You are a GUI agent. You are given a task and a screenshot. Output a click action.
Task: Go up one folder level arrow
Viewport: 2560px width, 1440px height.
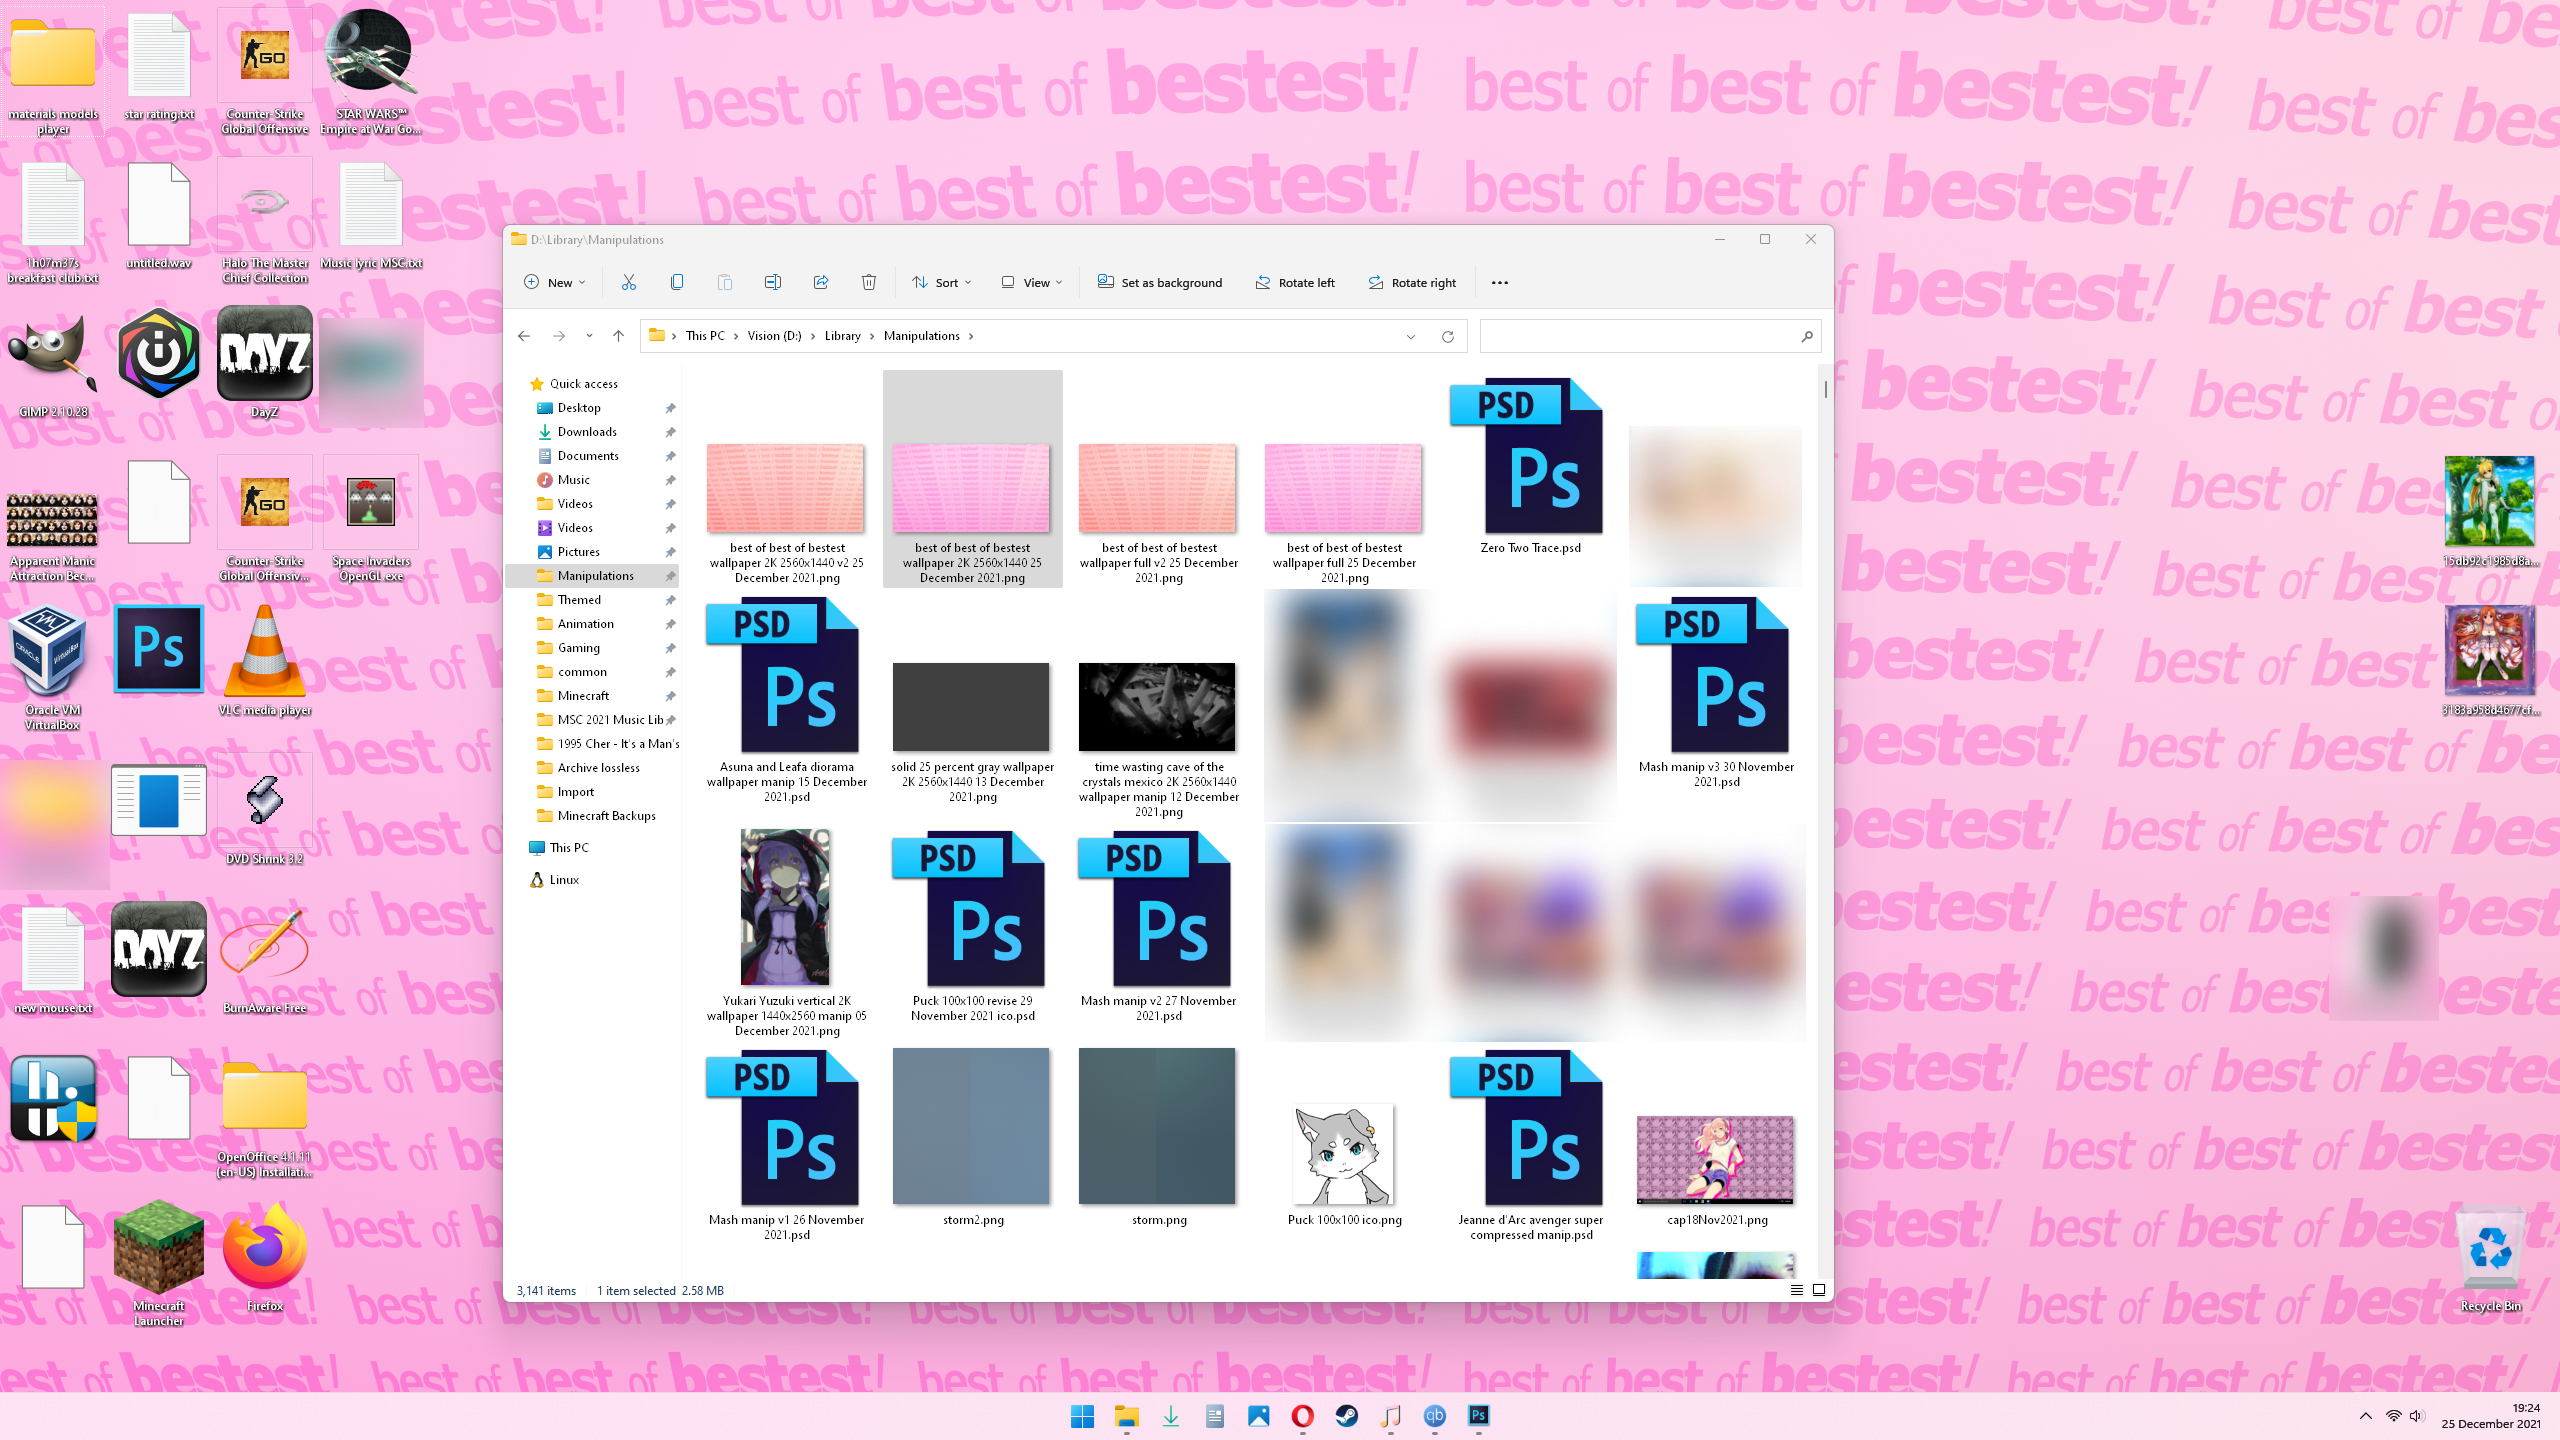618,336
